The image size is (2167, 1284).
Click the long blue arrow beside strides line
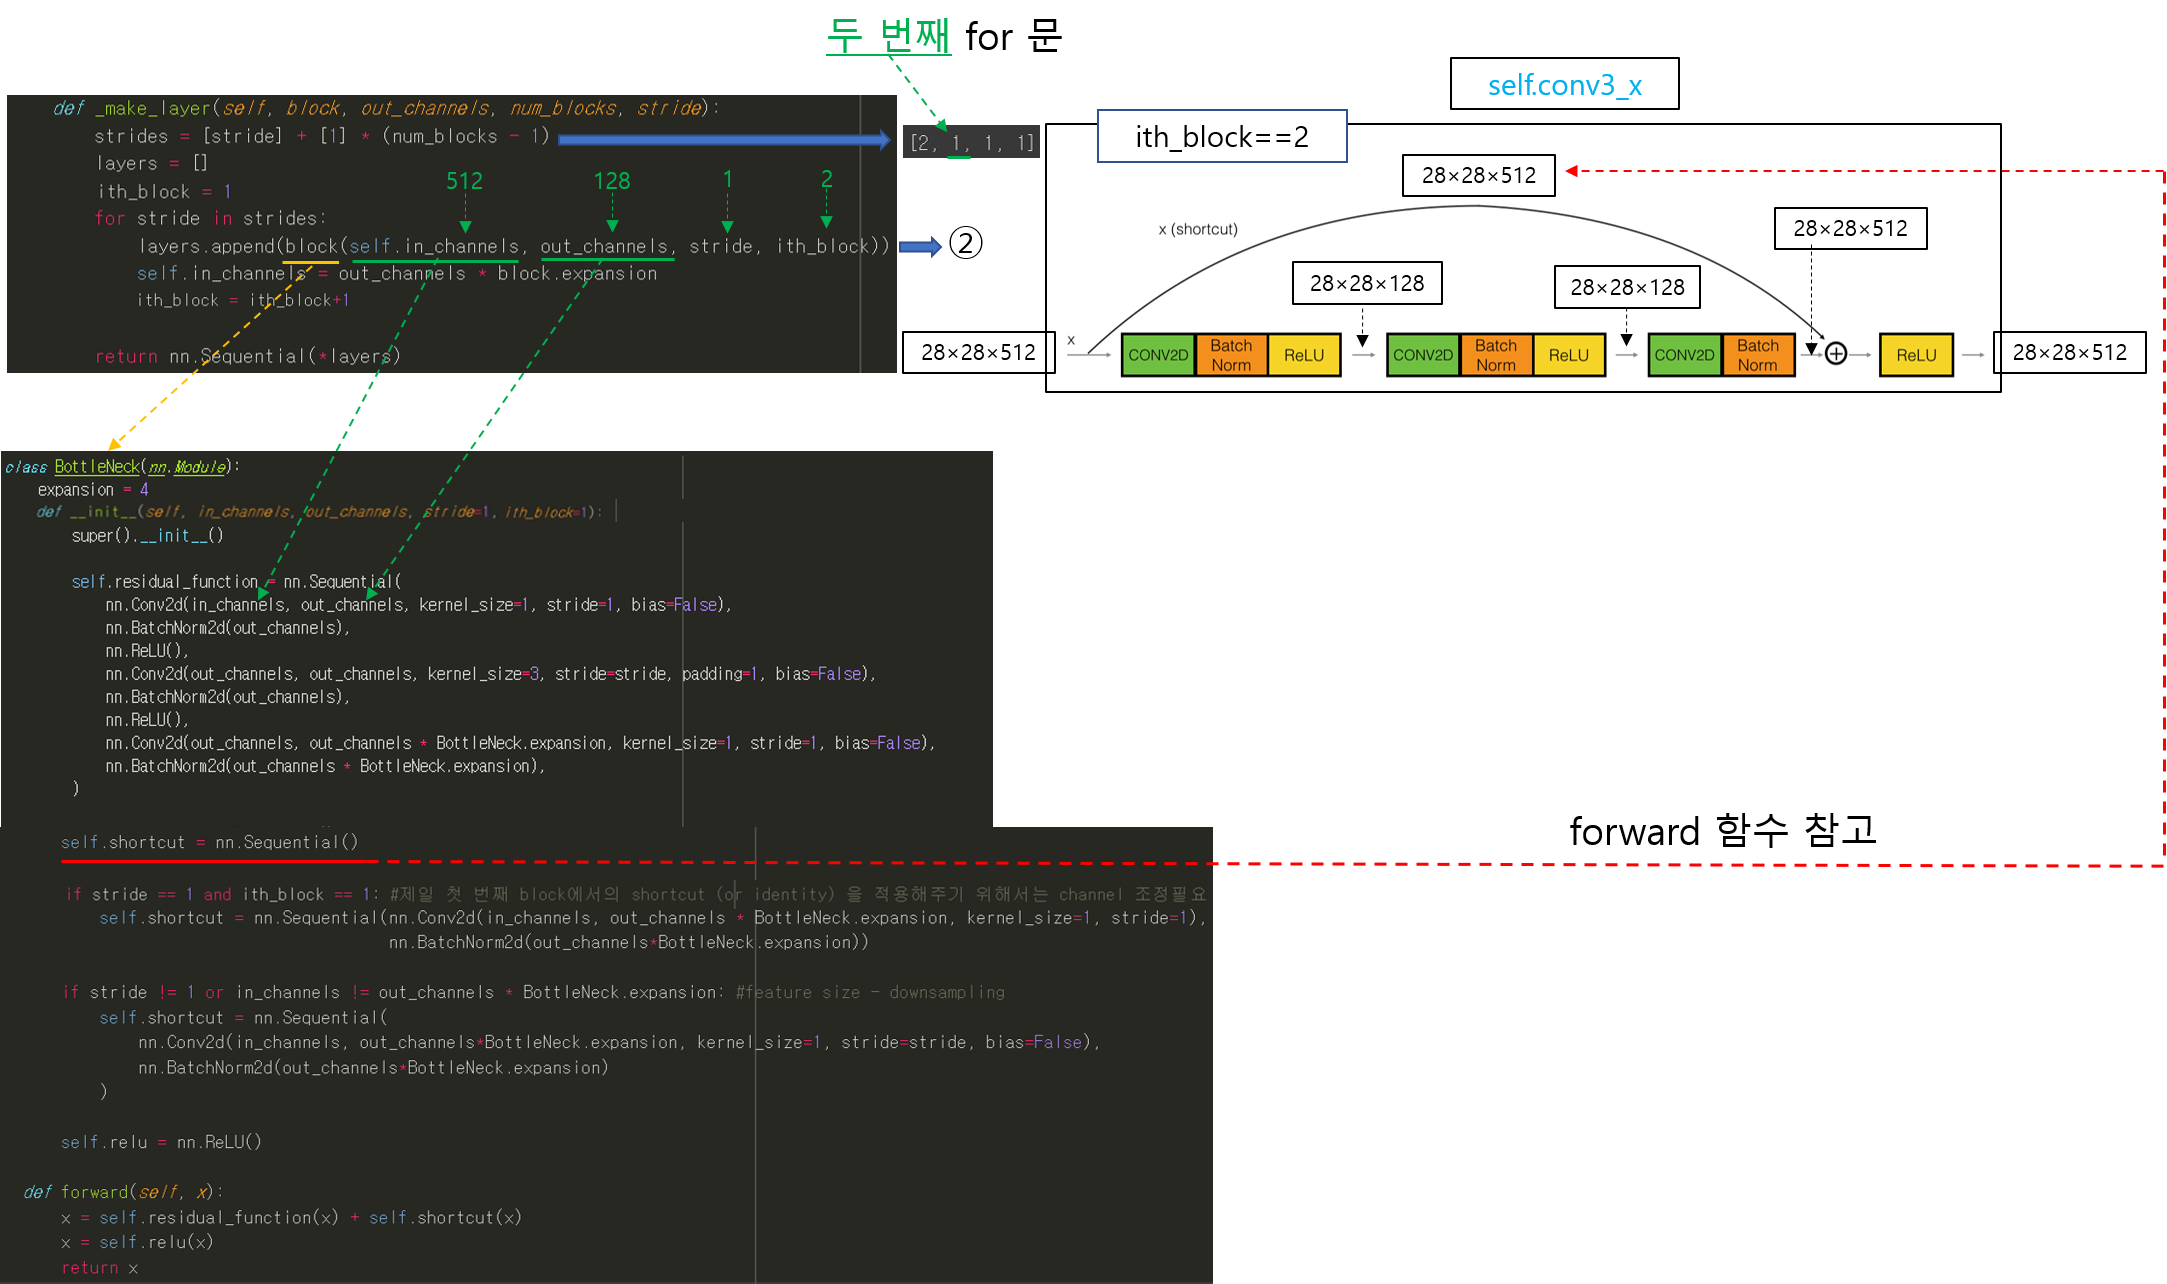723,140
